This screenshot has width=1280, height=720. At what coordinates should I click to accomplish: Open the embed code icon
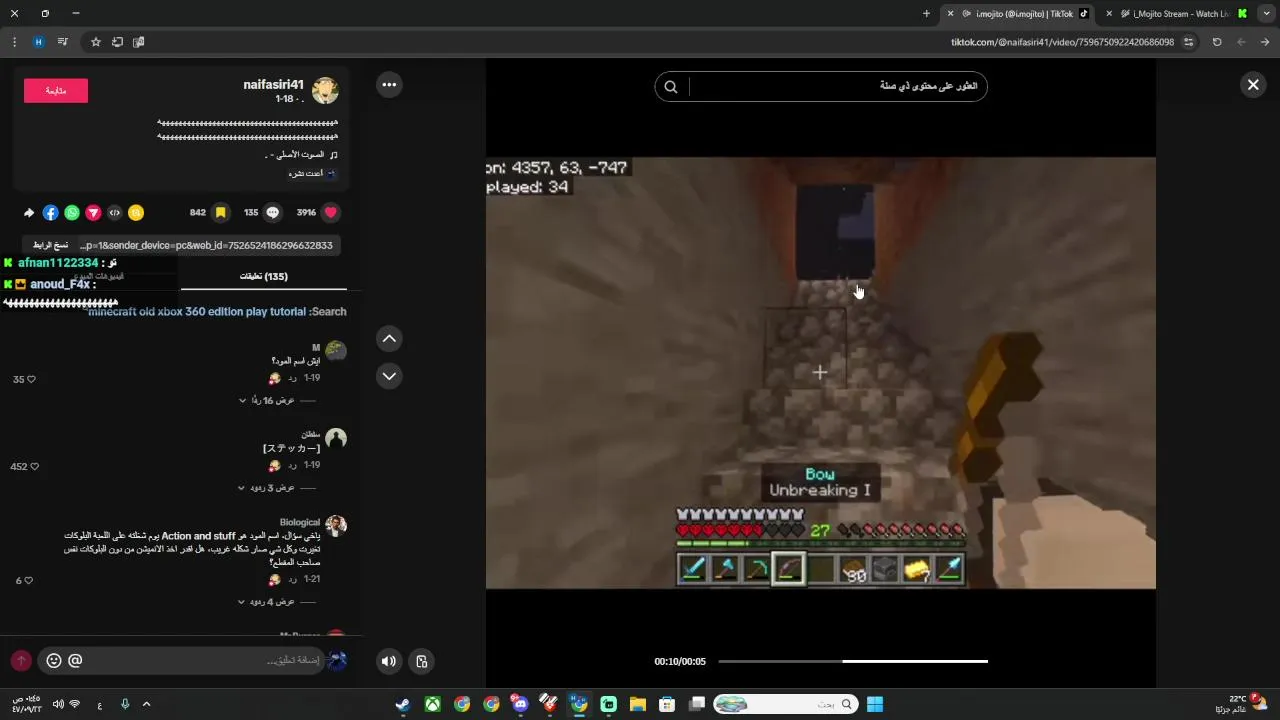click(x=115, y=213)
